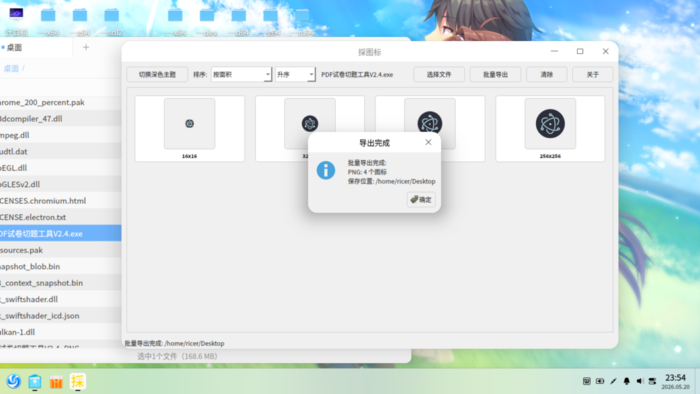This screenshot has height=394, width=700.
Task: Maximize the 採图标 window
Action: click(x=580, y=51)
